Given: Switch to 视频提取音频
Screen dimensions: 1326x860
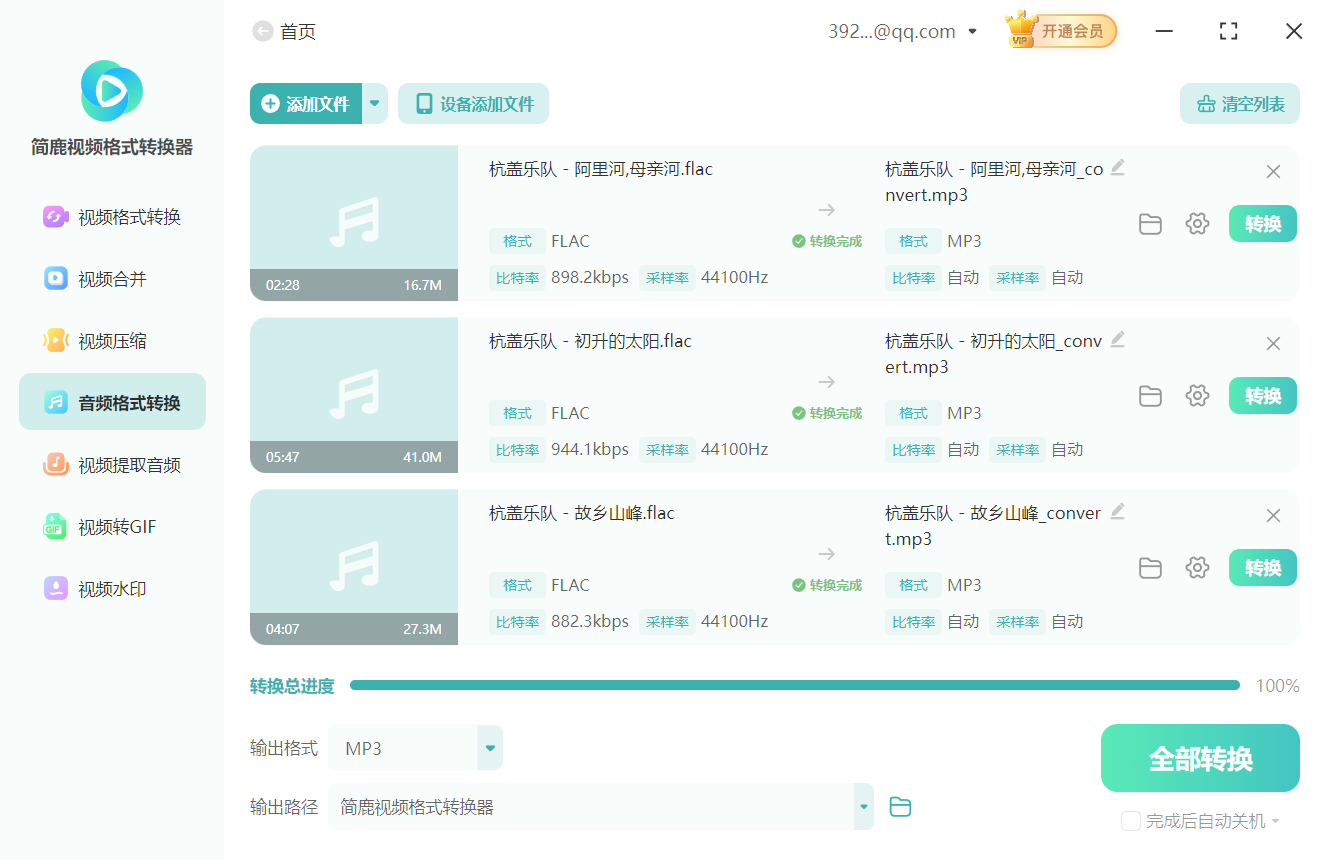Looking at the screenshot, I should tap(111, 463).
